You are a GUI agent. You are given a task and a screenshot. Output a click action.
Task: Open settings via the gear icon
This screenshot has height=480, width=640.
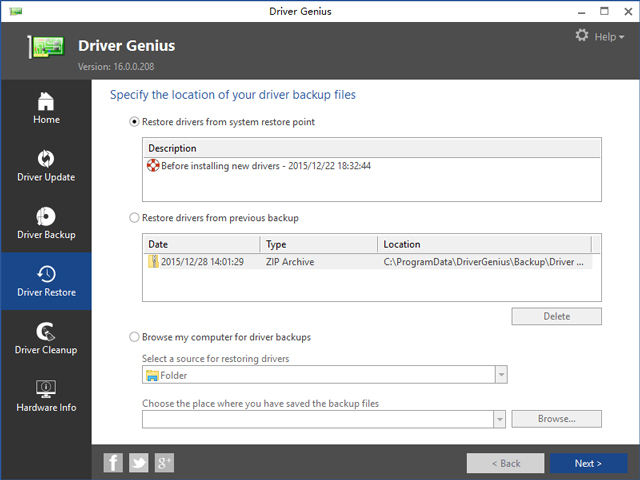click(582, 36)
